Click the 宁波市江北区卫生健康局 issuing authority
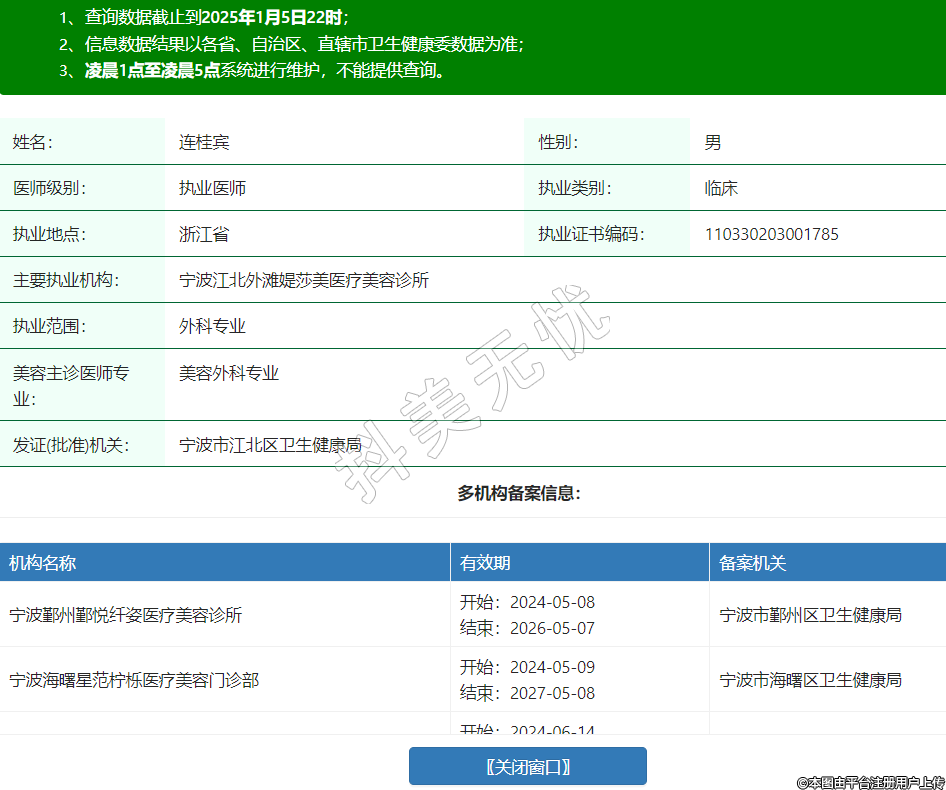Viewport: 946px width, 790px height. click(270, 445)
